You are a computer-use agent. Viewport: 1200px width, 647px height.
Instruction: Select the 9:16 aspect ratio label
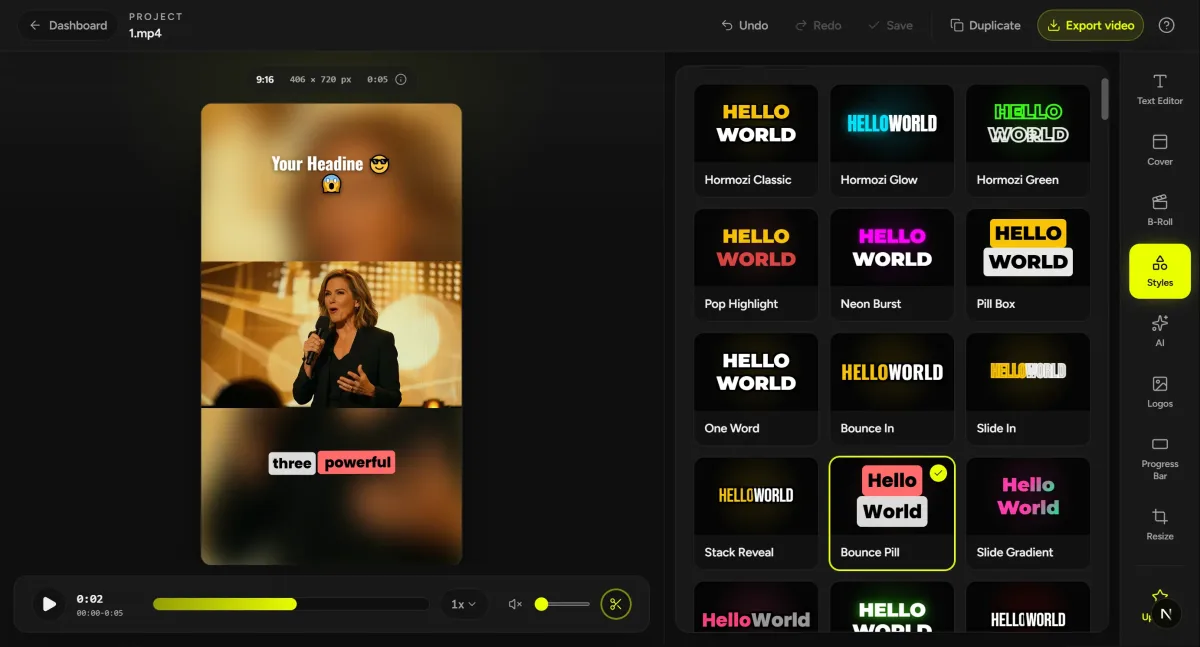coord(265,79)
